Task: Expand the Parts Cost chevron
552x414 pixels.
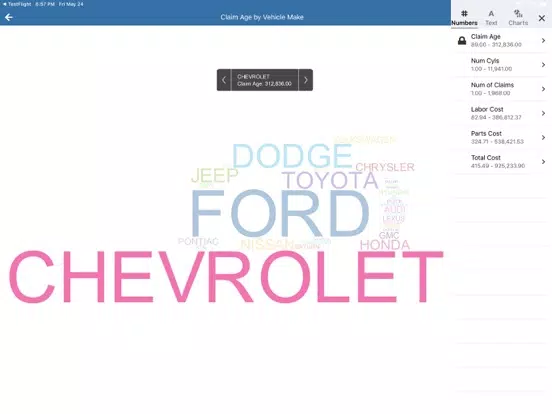Action: (543, 137)
